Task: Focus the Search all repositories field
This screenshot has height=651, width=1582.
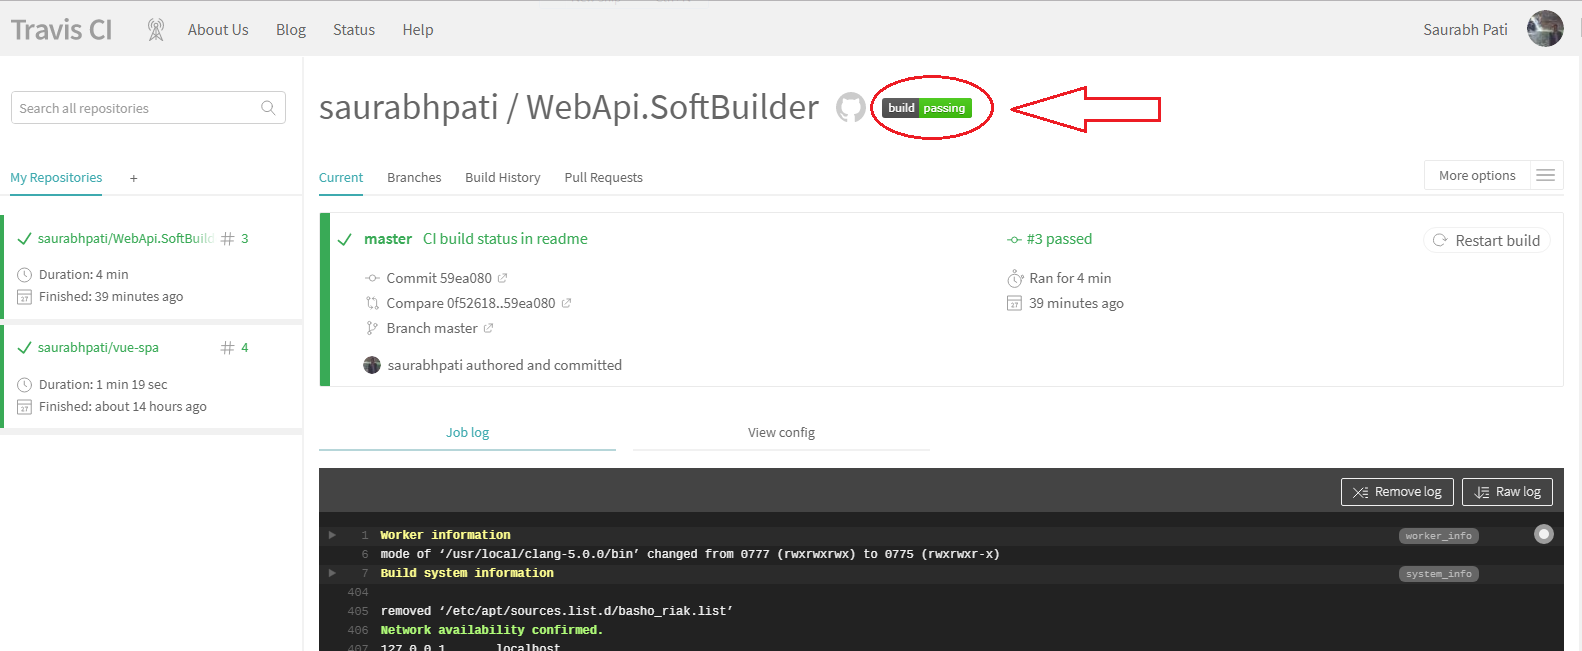Action: click(135, 108)
